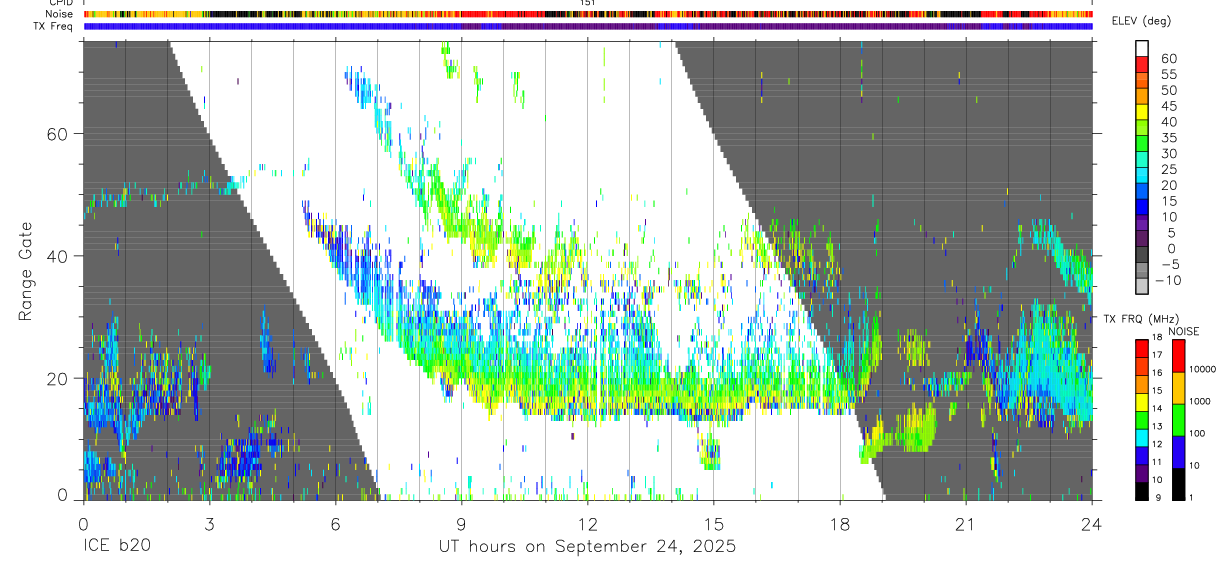The height and width of the screenshot is (567, 1228).
Task: Click the Noise row label at top
Action: (60, 14)
